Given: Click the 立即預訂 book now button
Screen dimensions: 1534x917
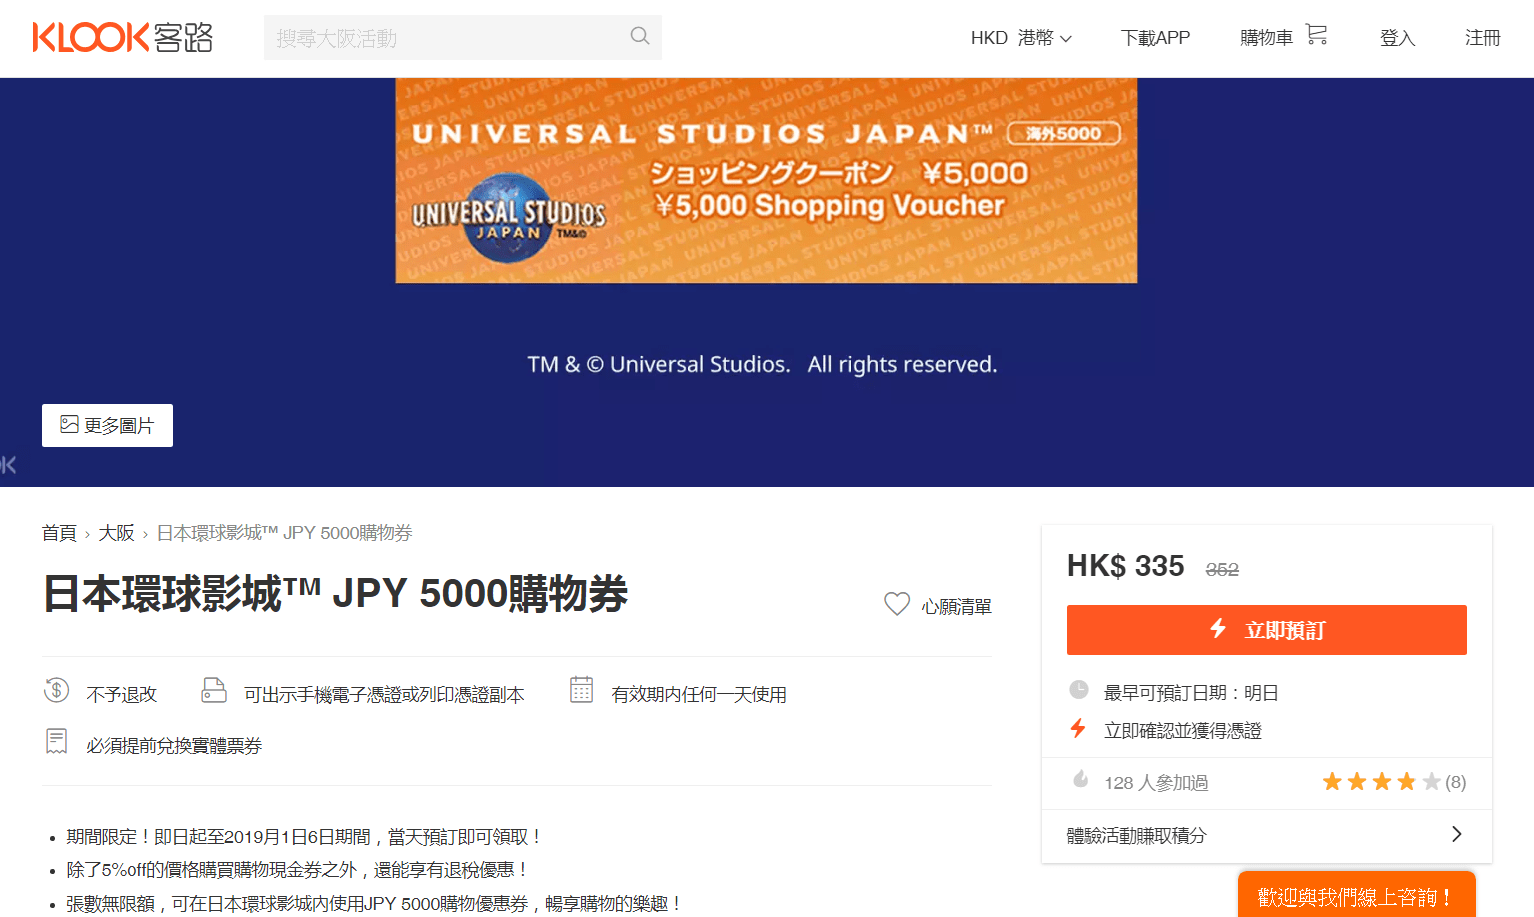Looking at the screenshot, I should pos(1267,630).
